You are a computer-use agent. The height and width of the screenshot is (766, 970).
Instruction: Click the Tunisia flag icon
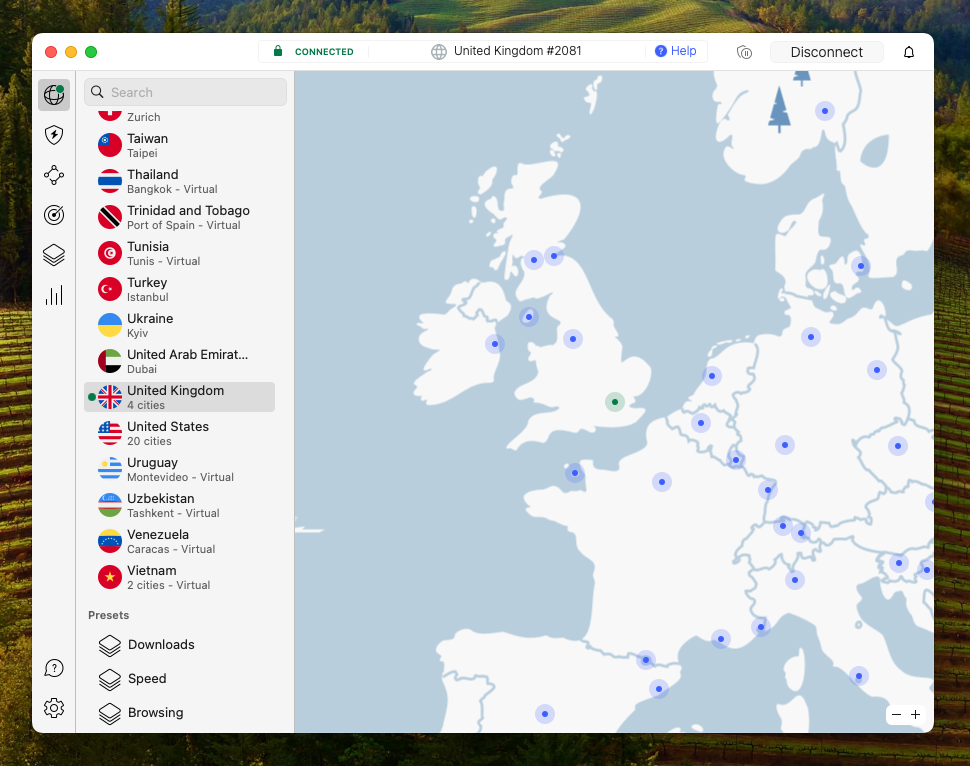tap(109, 253)
